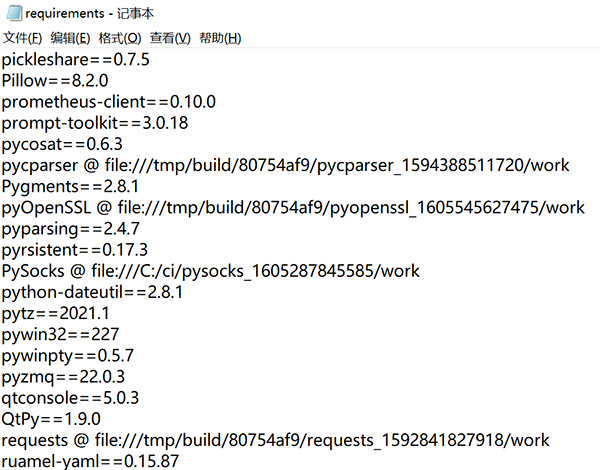Click the pyparsing==2.4.7 line
Image resolution: width=600 pixels, height=470 pixels.
coord(70,228)
